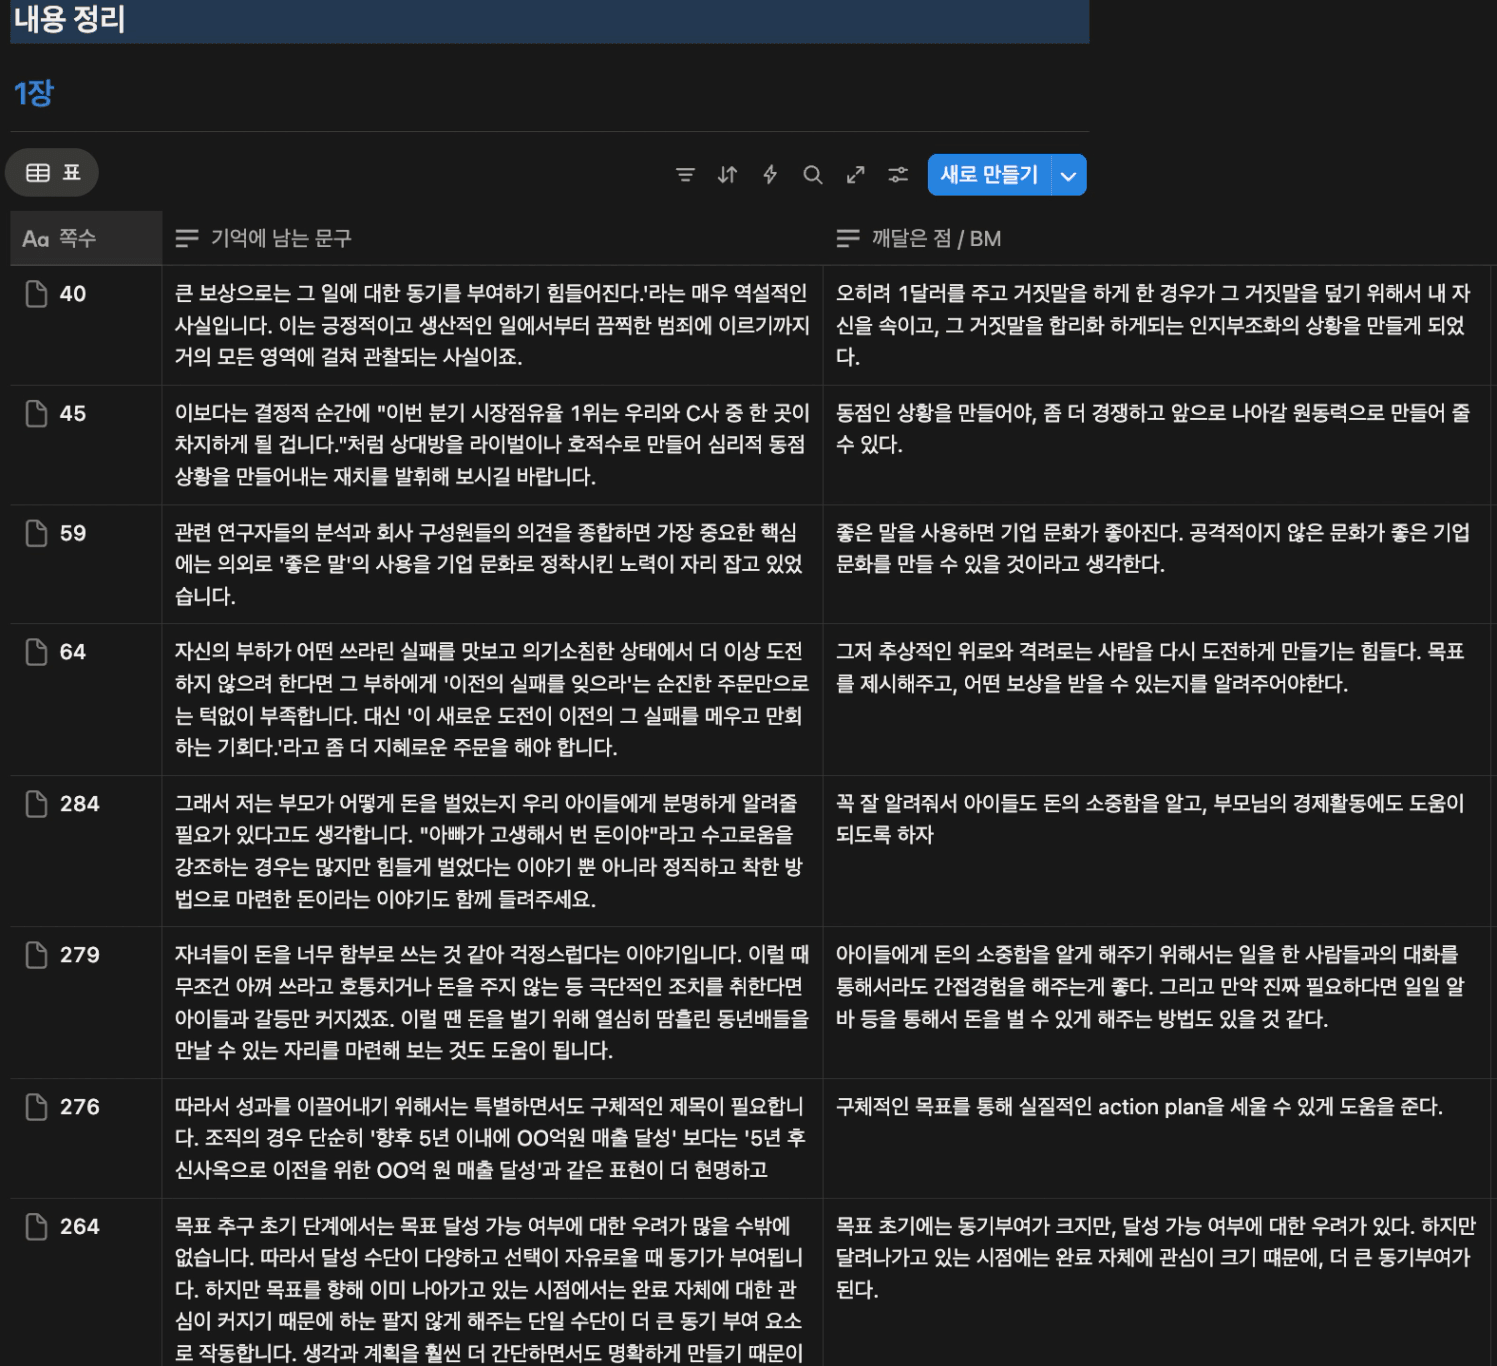
Task: Open database in full page expand icon
Action: pos(855,175)
